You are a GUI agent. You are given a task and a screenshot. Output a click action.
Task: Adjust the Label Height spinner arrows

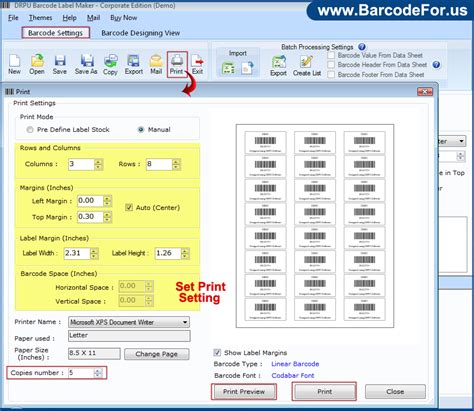coord(185,254)
